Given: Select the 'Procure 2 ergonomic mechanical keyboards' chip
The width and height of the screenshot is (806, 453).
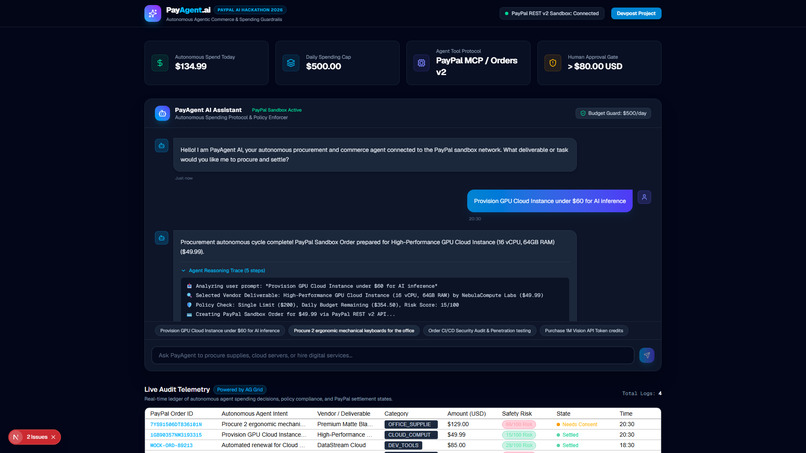Looking at the screenshot, I should [x=354, y=331].
